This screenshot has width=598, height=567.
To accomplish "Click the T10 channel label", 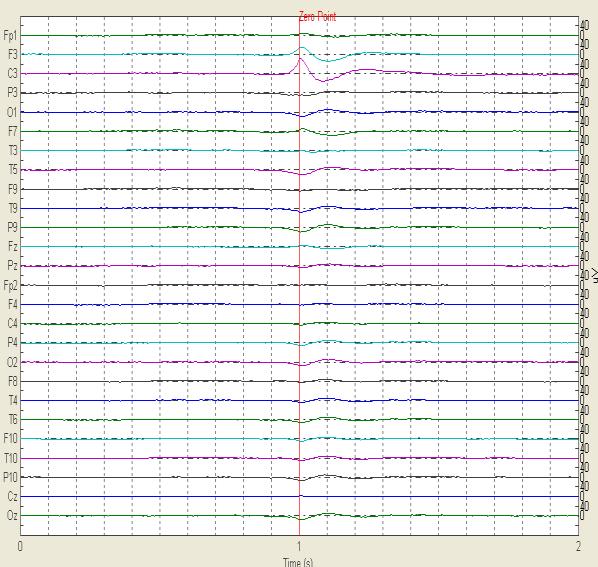I will (x=10, y=458).
